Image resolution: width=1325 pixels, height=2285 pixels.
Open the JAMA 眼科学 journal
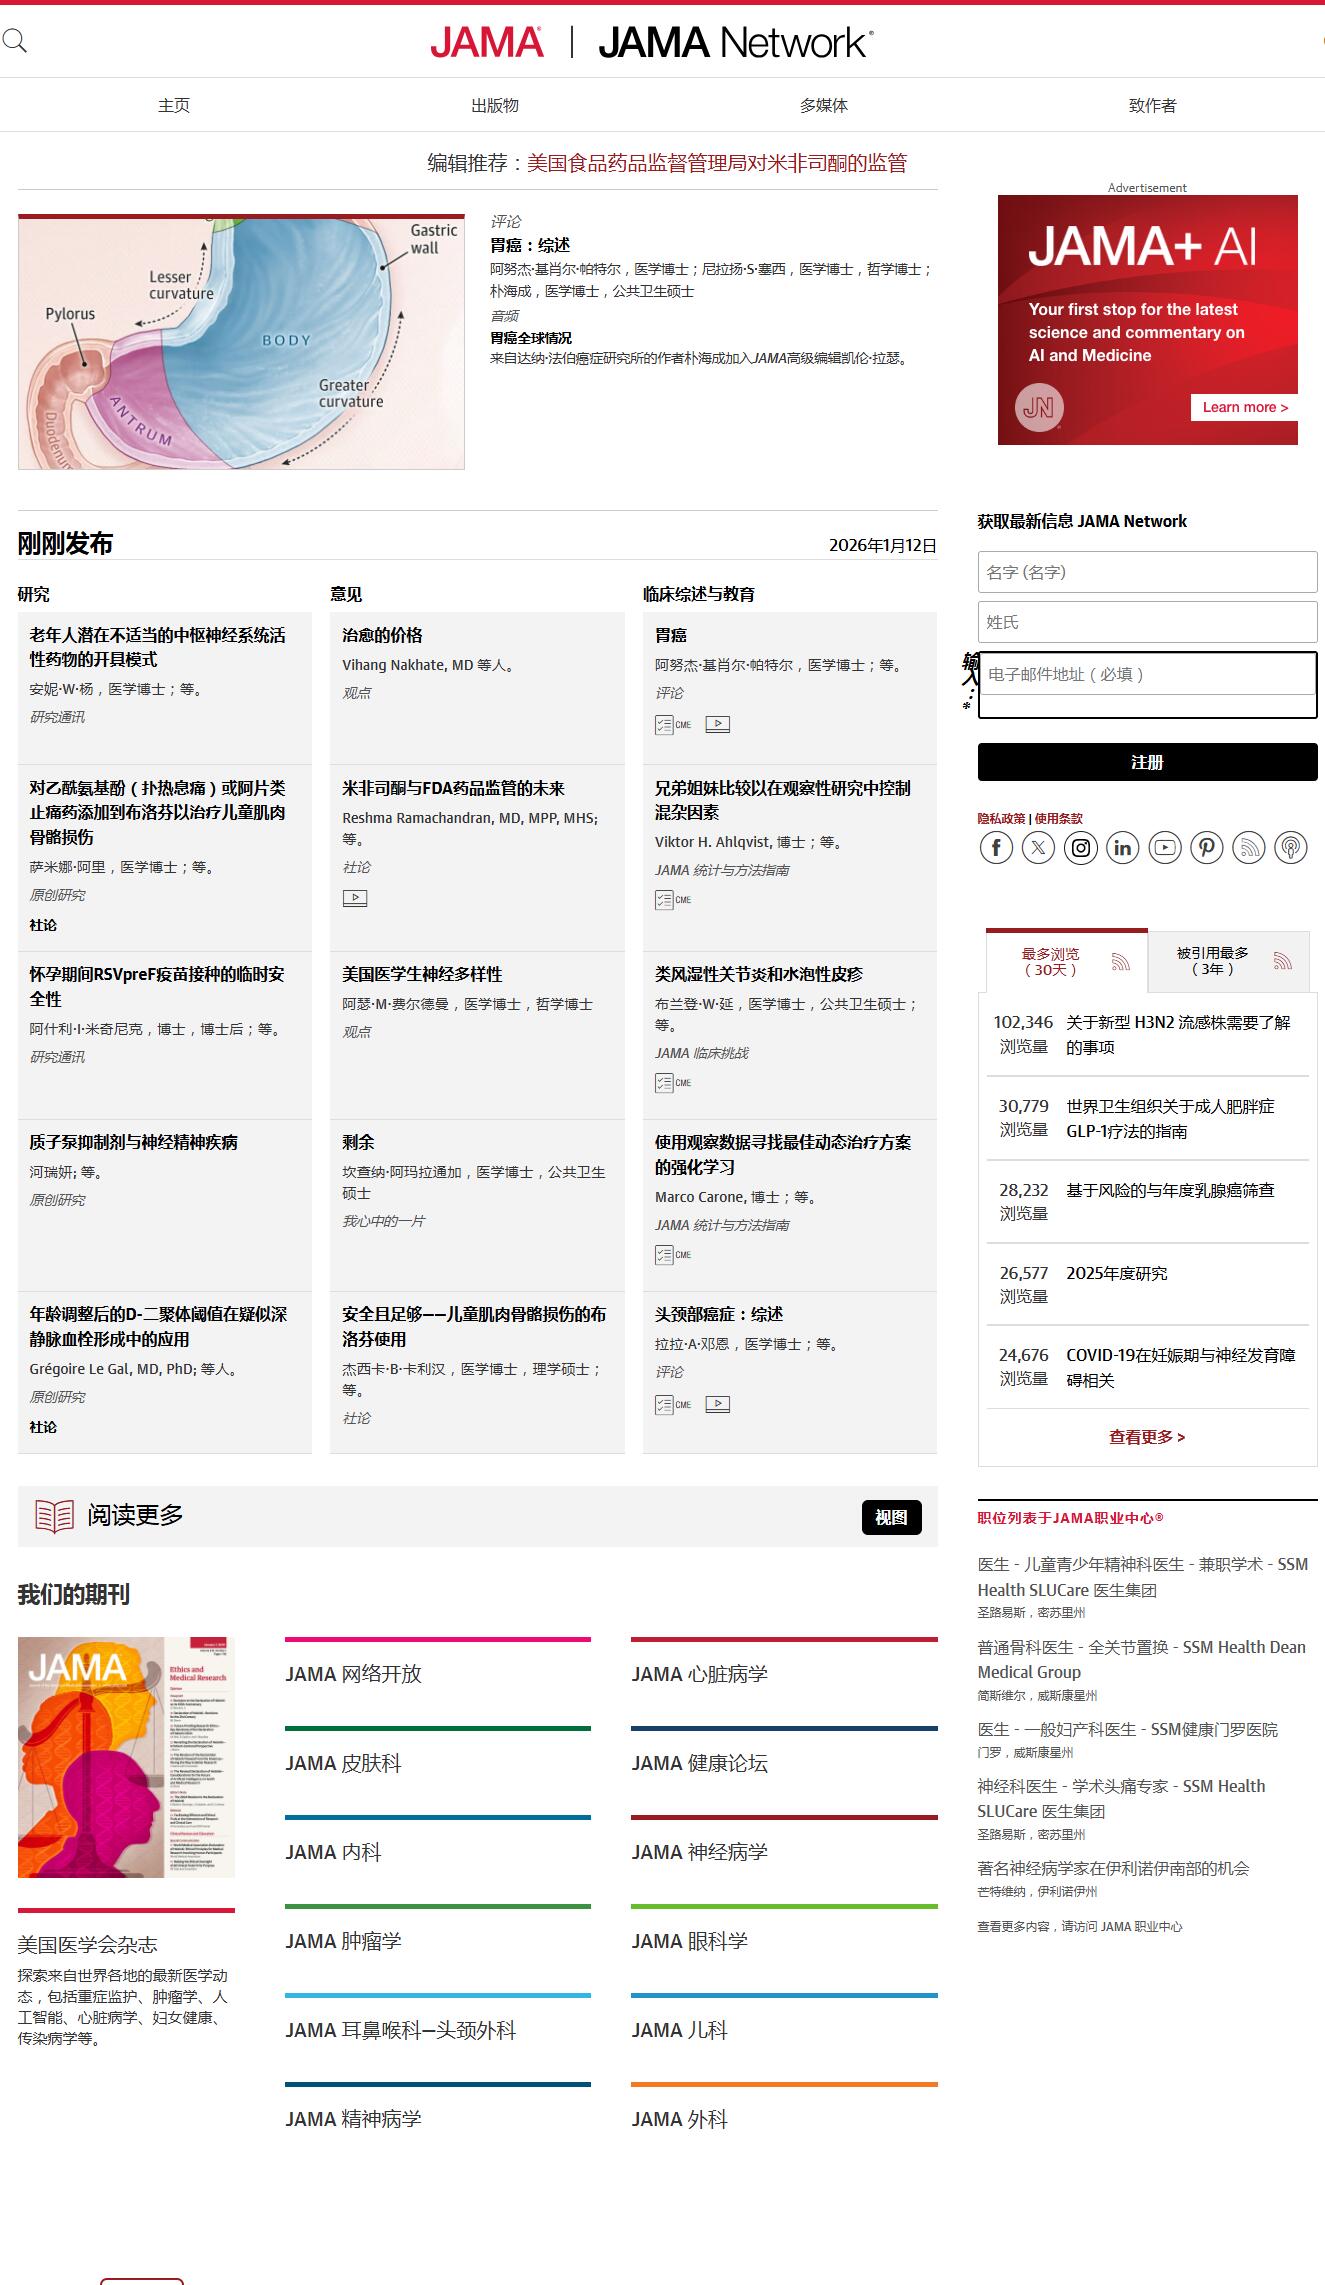point(689,1941)
